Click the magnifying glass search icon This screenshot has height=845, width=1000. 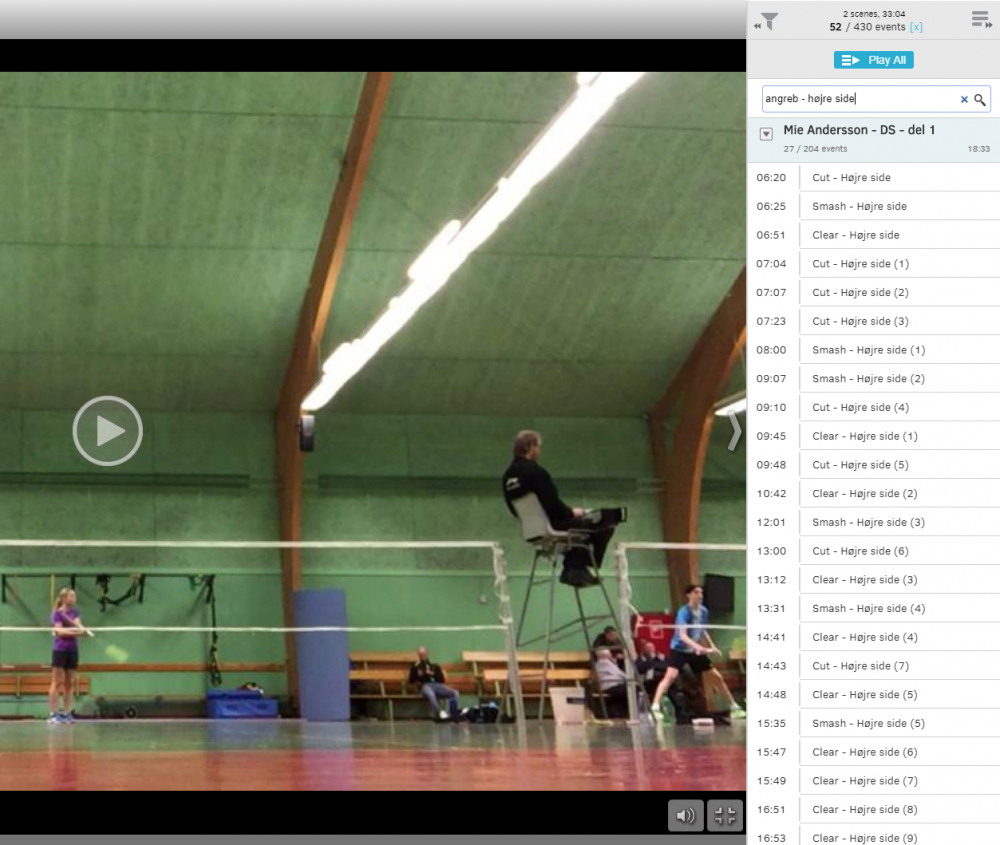(980, 100)
